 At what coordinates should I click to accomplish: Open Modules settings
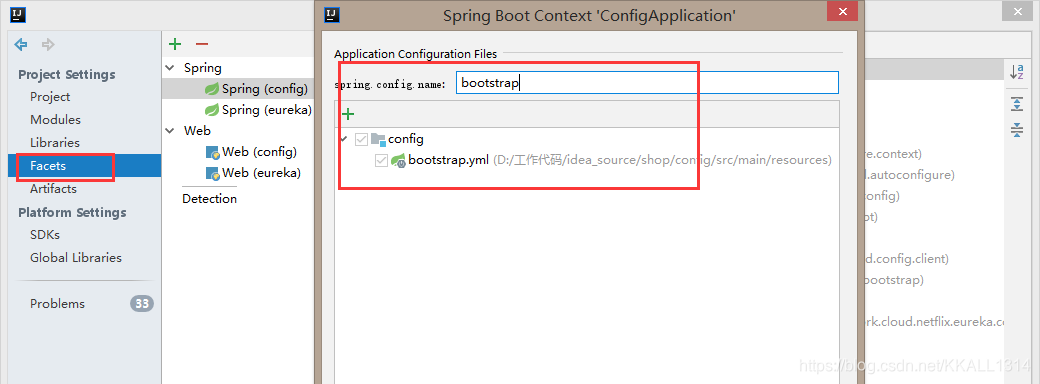(x=55, y=120)
